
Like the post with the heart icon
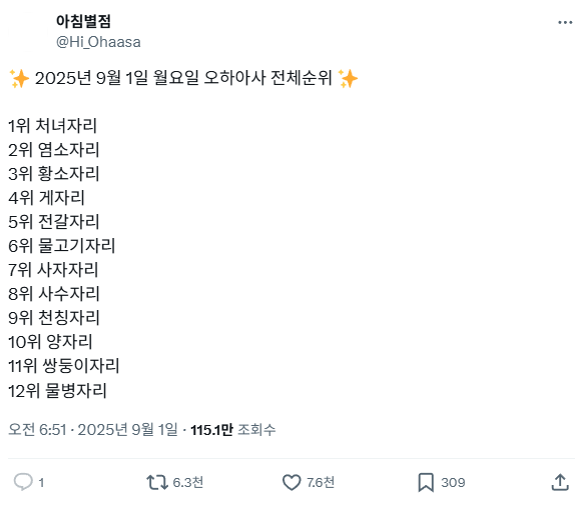coord(291,482)
